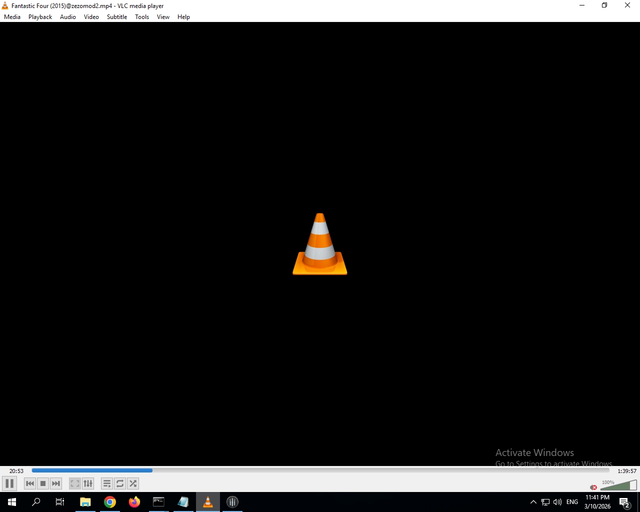Show hidden system tray icons
The width and height of the screenshot is (640, 512).
533,502
